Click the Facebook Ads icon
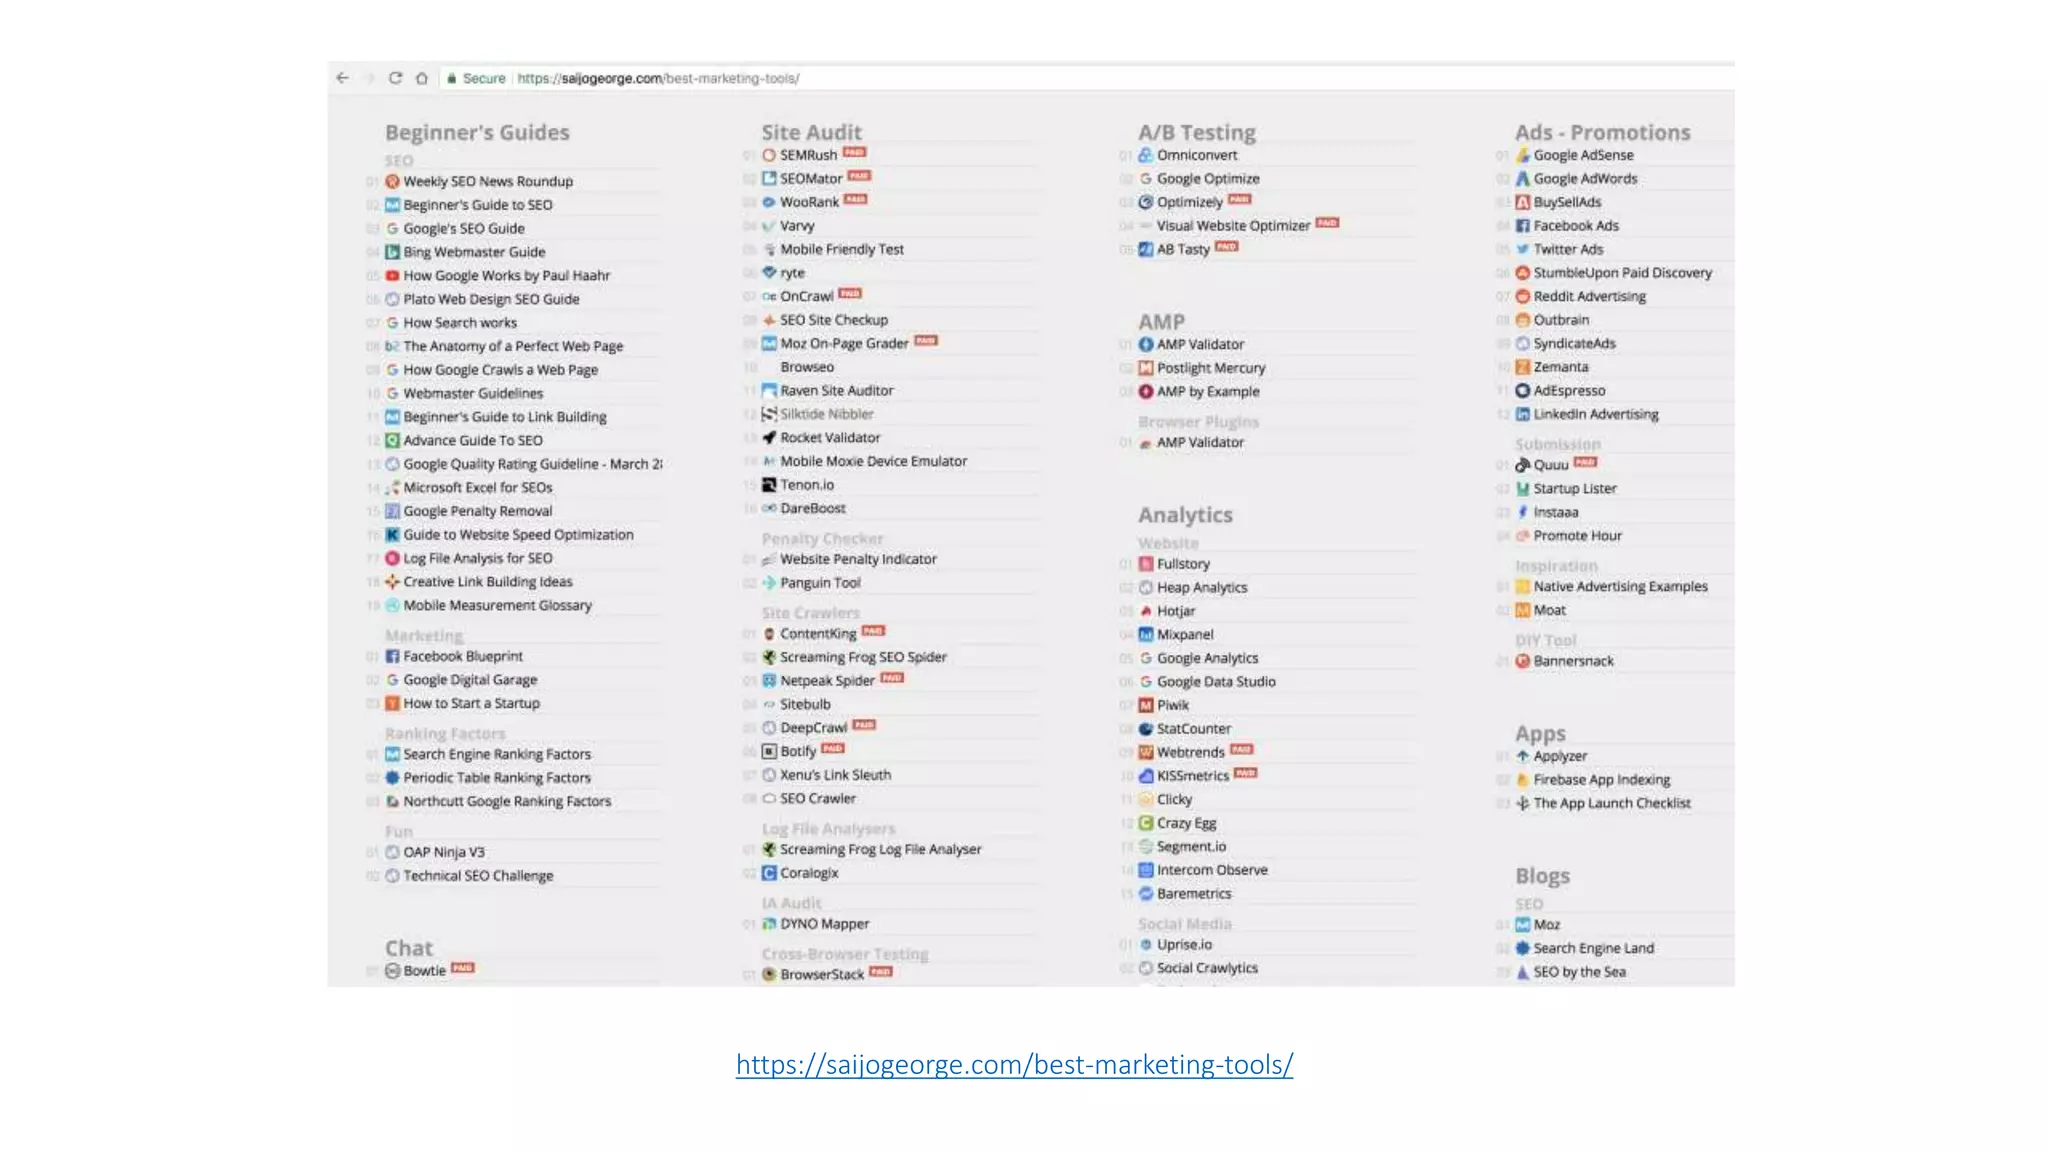This screenshot has width=2048, height=1152. [x=1522, y=226]
